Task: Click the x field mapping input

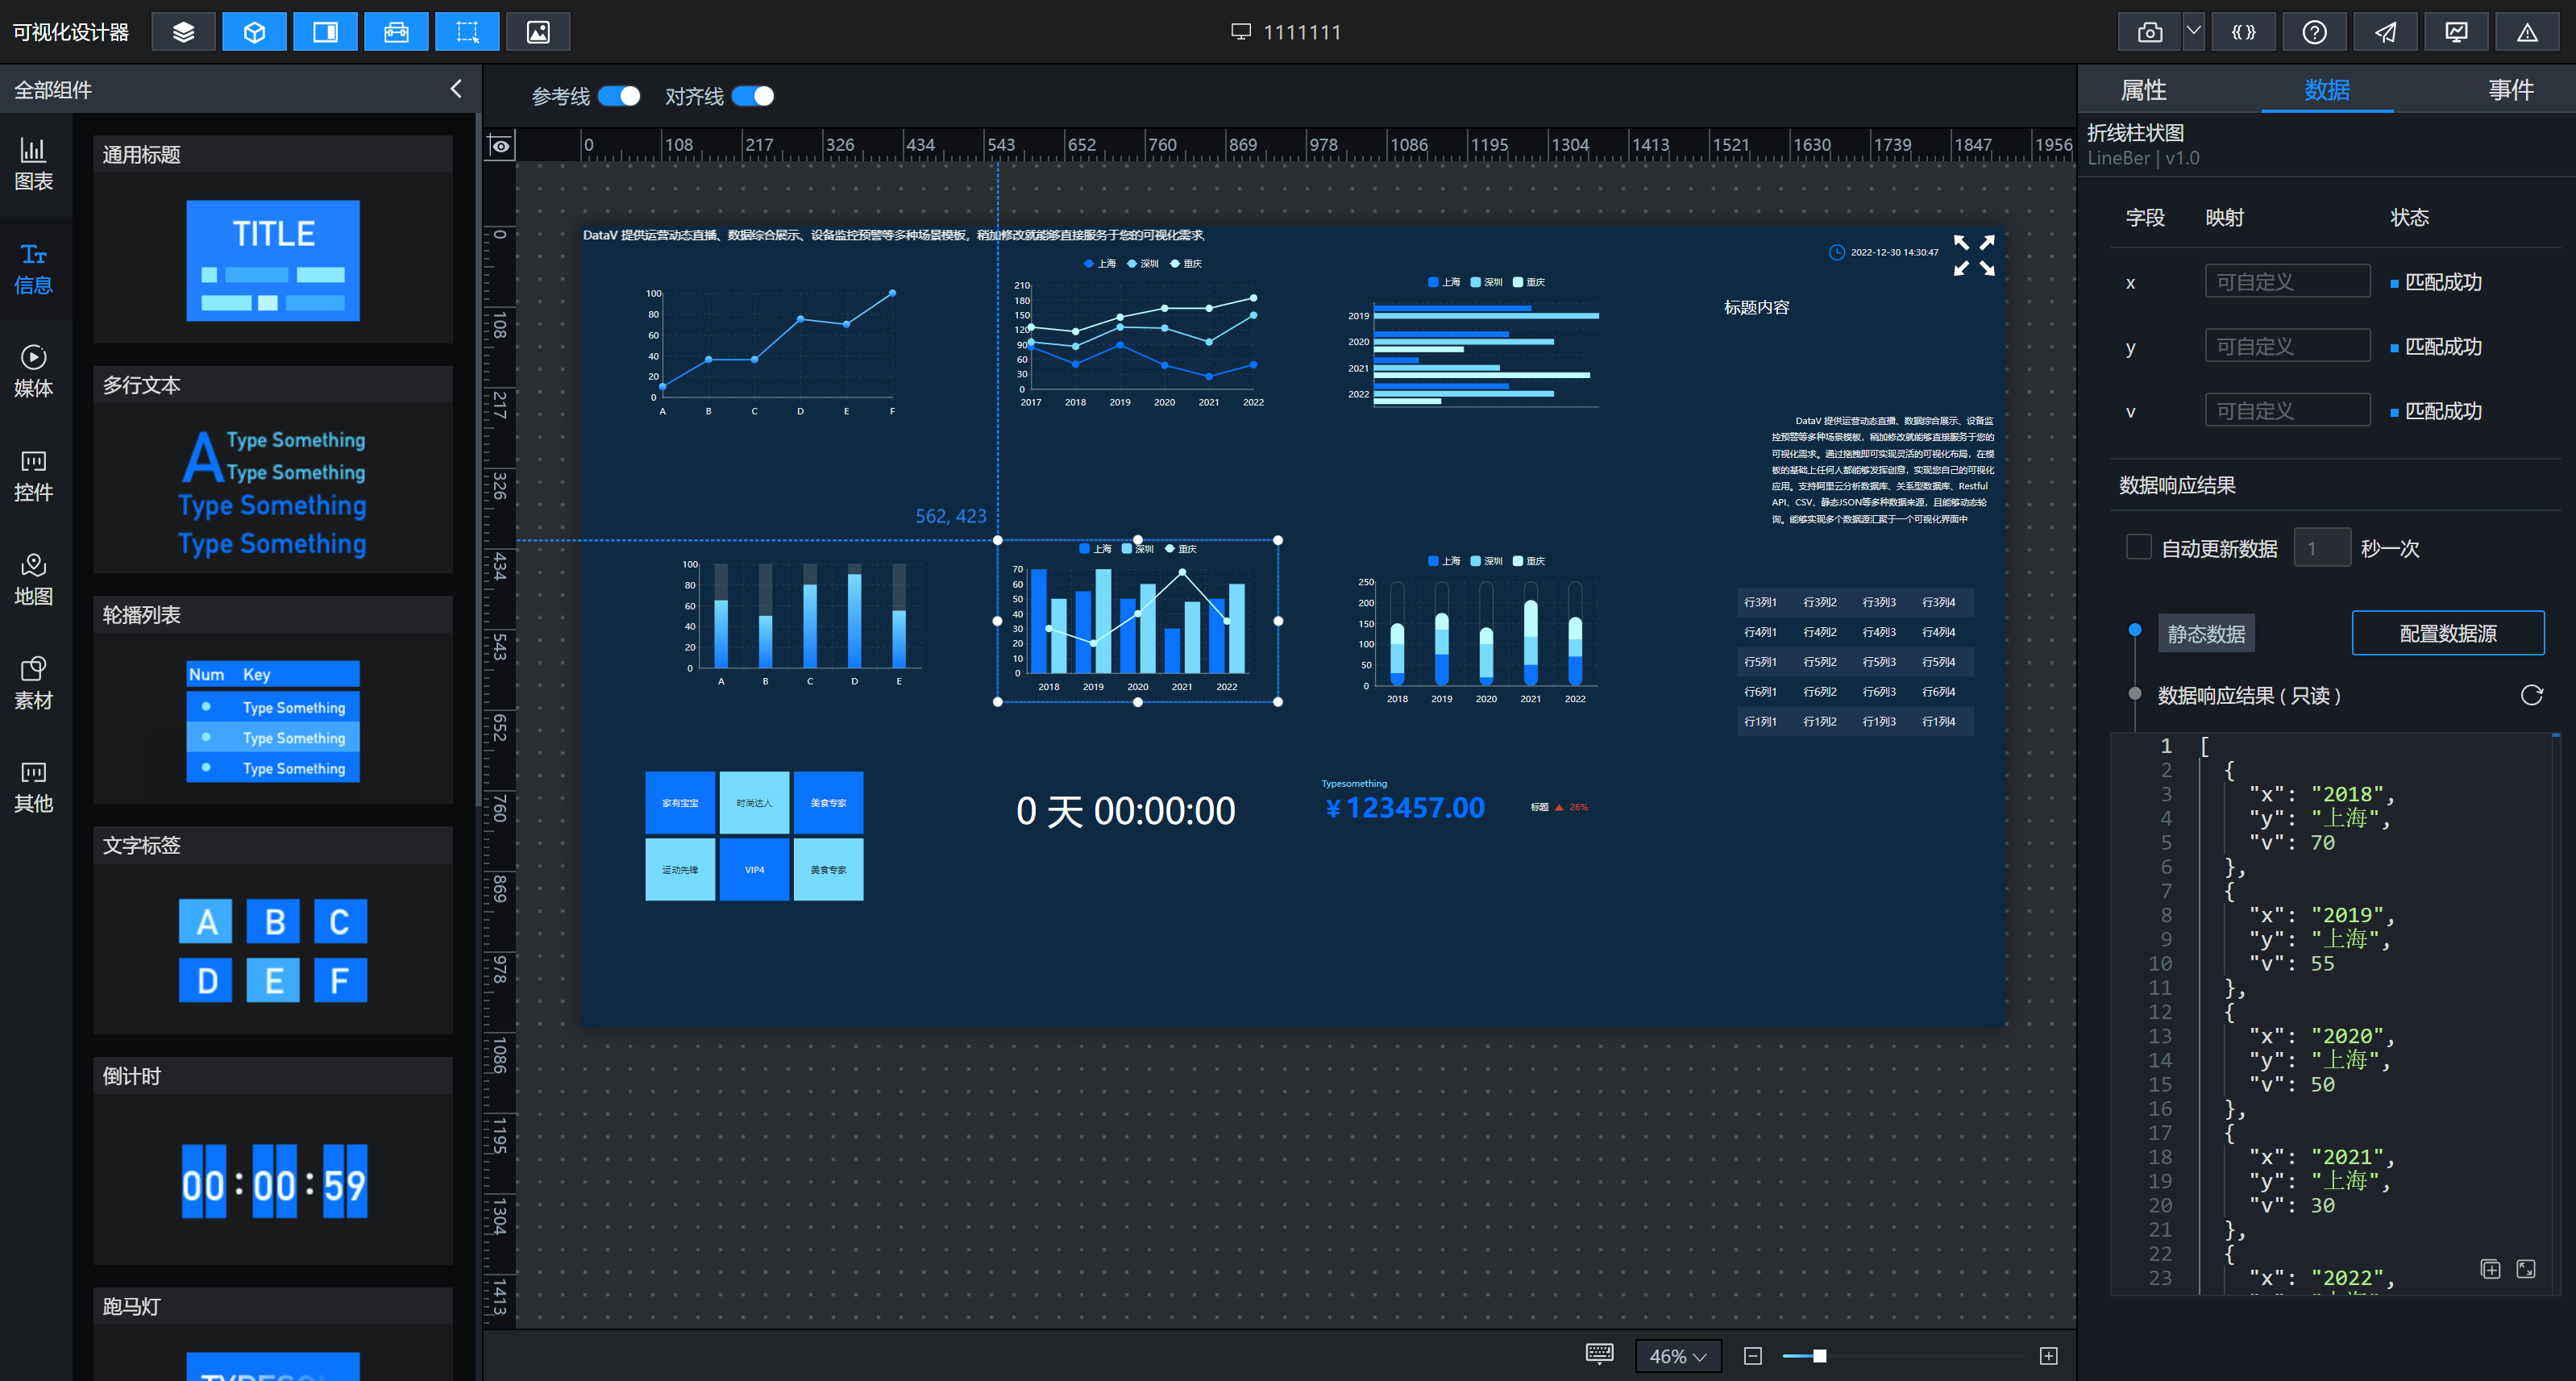Action: point(2287,281)
